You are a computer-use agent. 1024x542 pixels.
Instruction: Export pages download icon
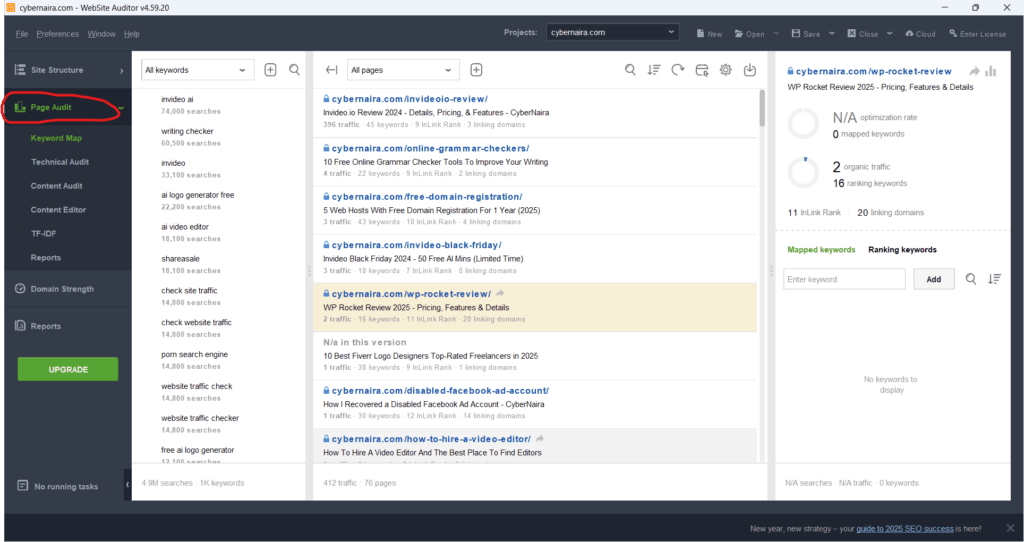(x=750, y=70)
